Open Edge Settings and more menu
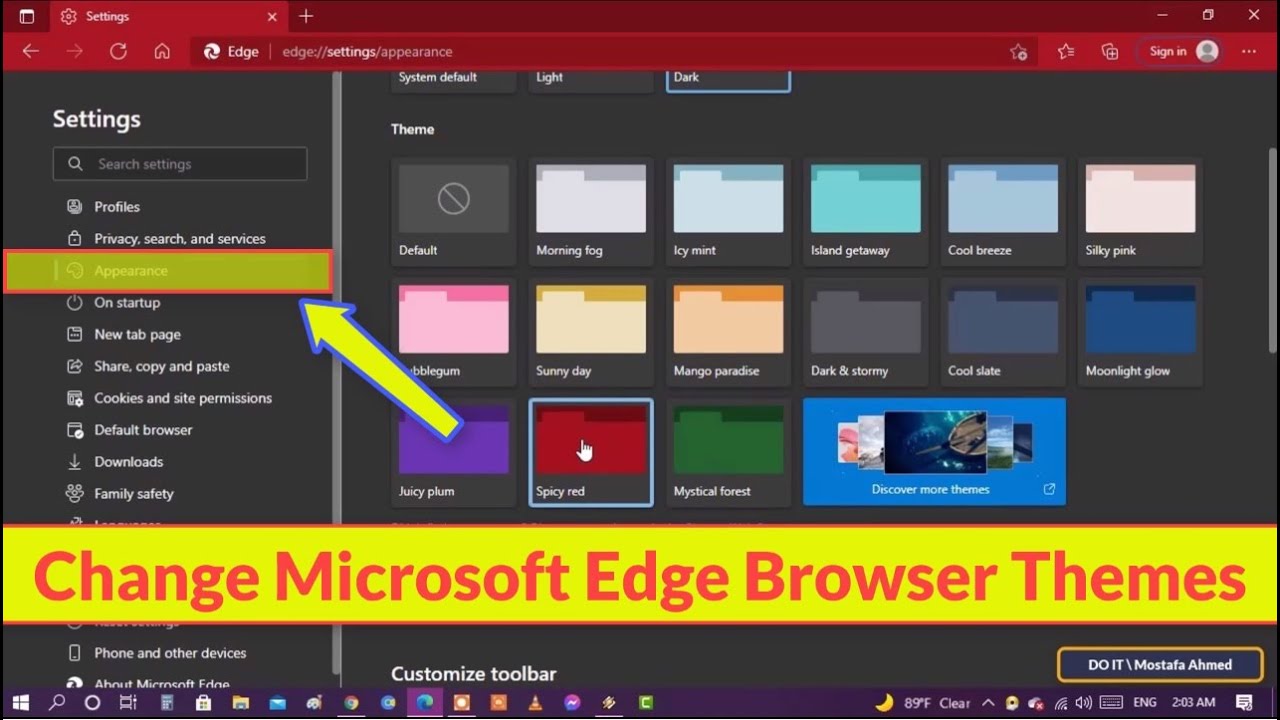Screen dimensions: 1280x720 tap(1249, 52)
